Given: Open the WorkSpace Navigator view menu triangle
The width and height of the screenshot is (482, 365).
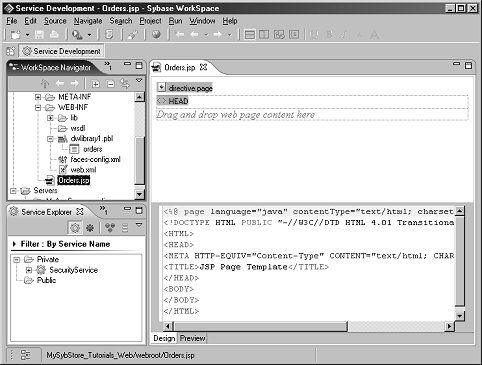Looking at the screenshot, I should pos(139,81).
